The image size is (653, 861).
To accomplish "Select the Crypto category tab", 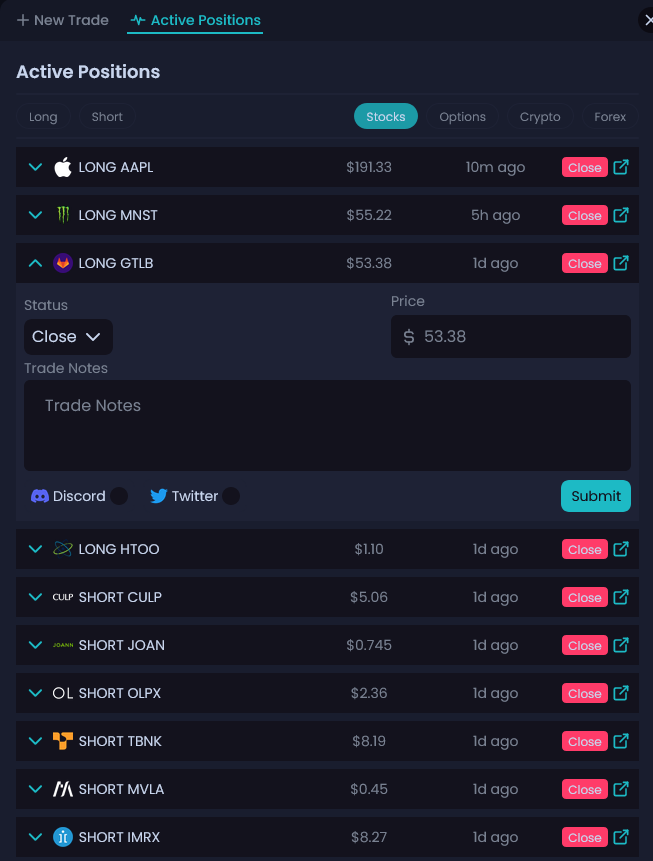I will pyautogui.click(x=539, y=117).
